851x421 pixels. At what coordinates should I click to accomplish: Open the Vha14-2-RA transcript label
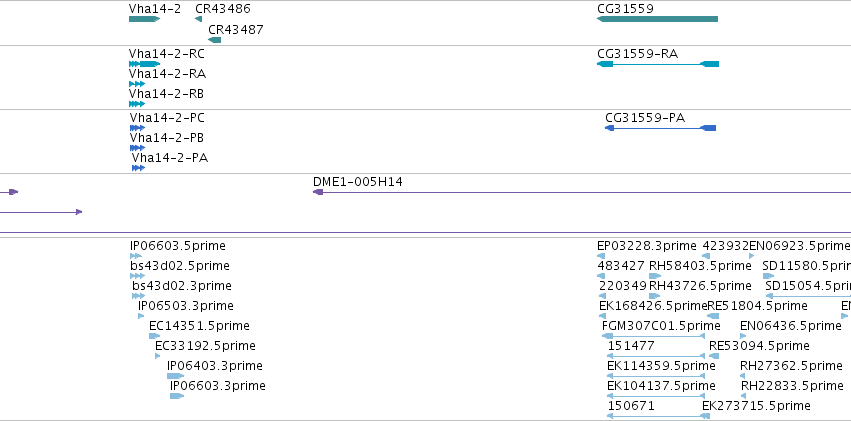167,74
